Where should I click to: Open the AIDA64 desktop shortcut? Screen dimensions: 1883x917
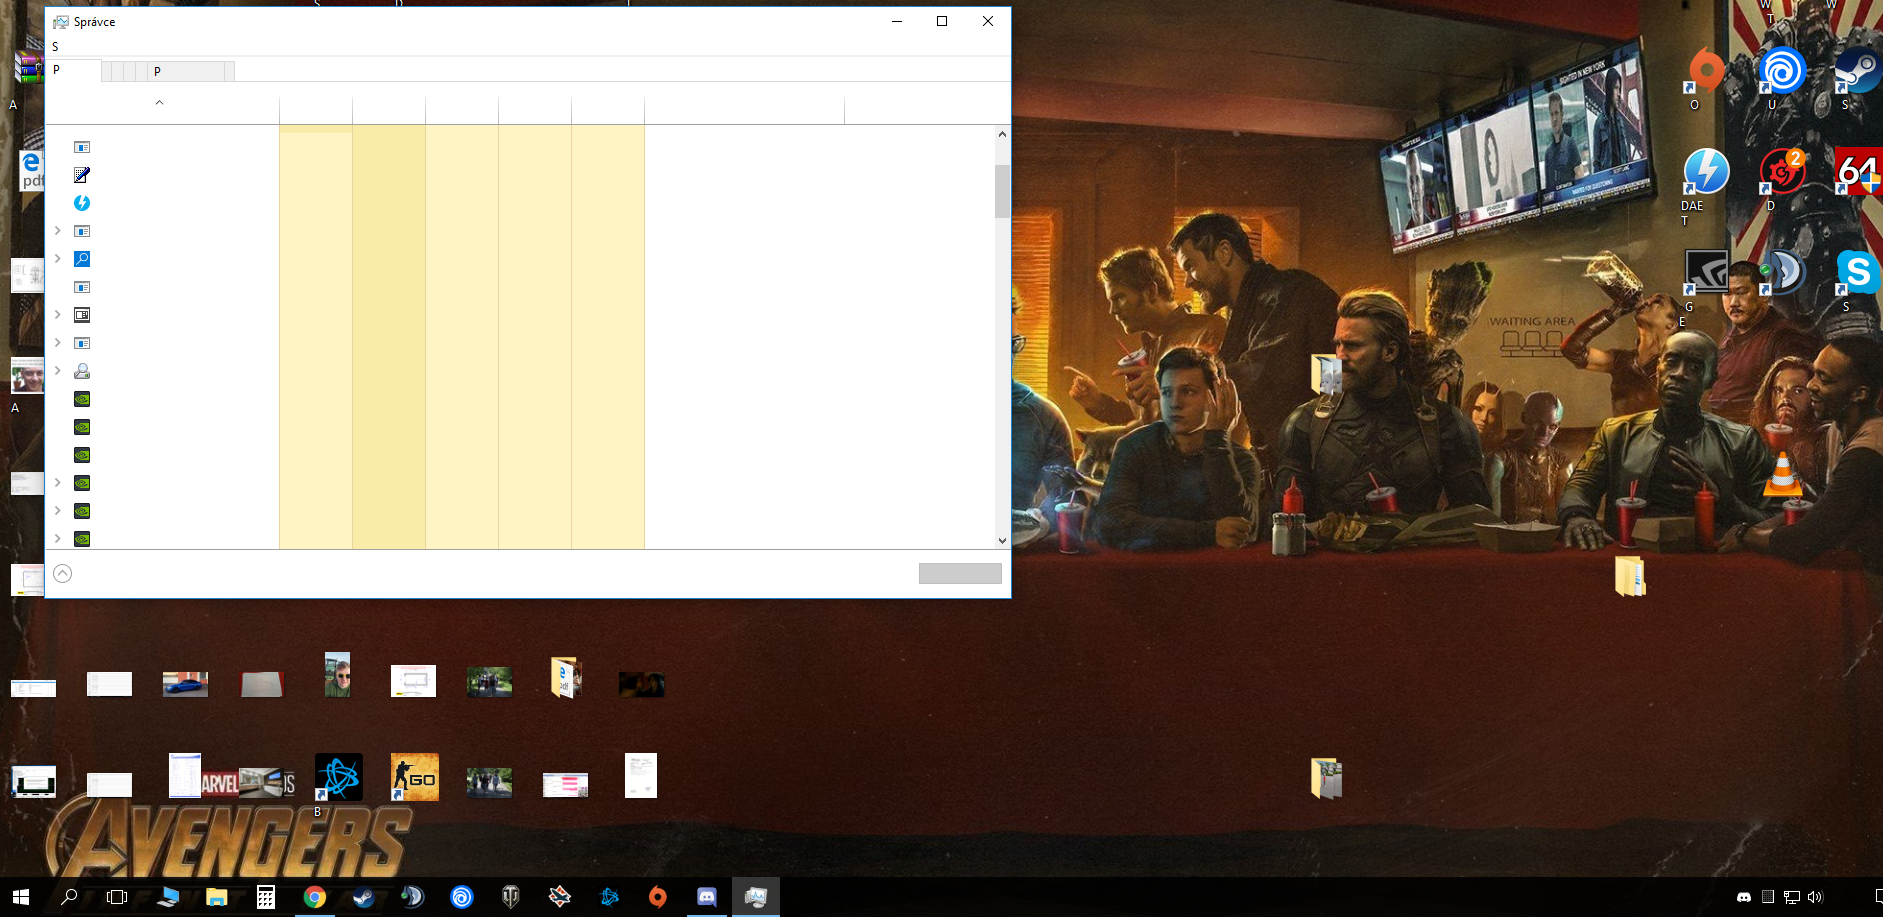click(x=1857, y=172)
